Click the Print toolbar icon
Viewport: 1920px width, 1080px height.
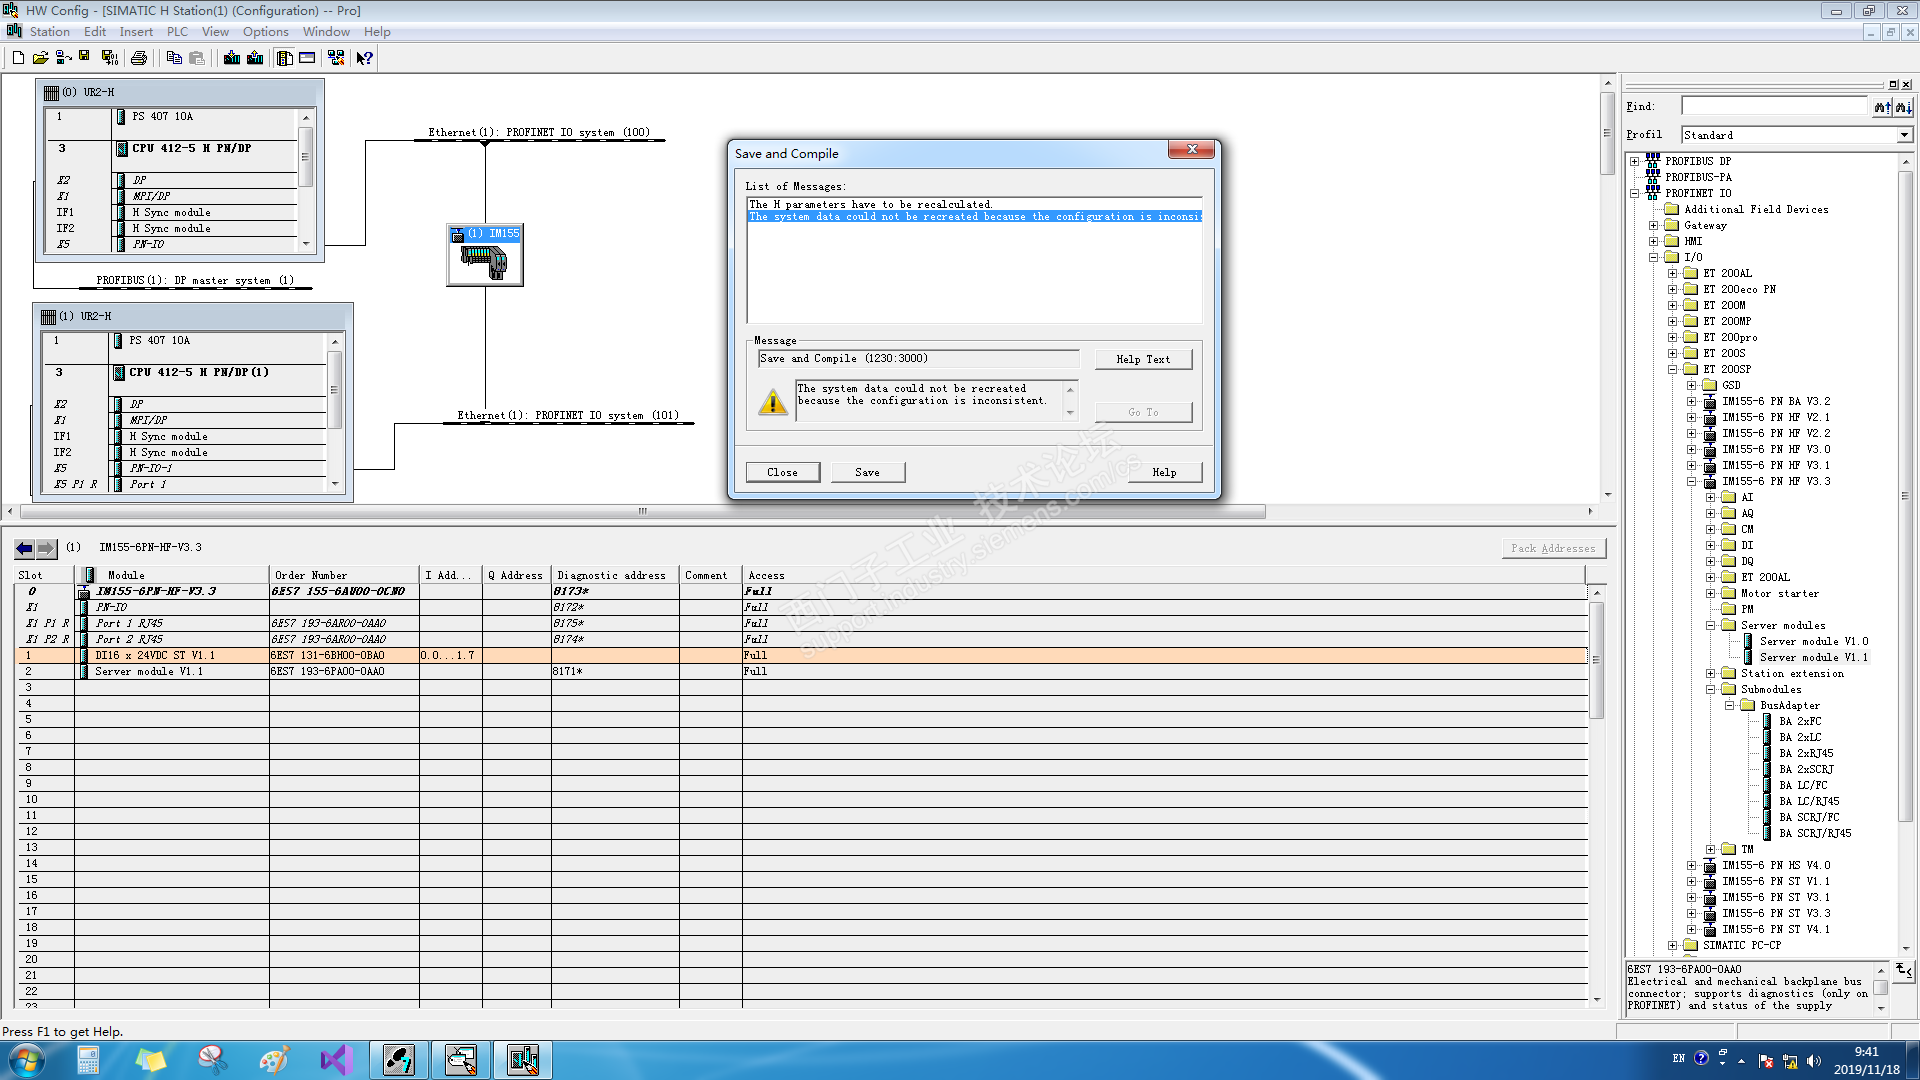click(x=139, y=58)
